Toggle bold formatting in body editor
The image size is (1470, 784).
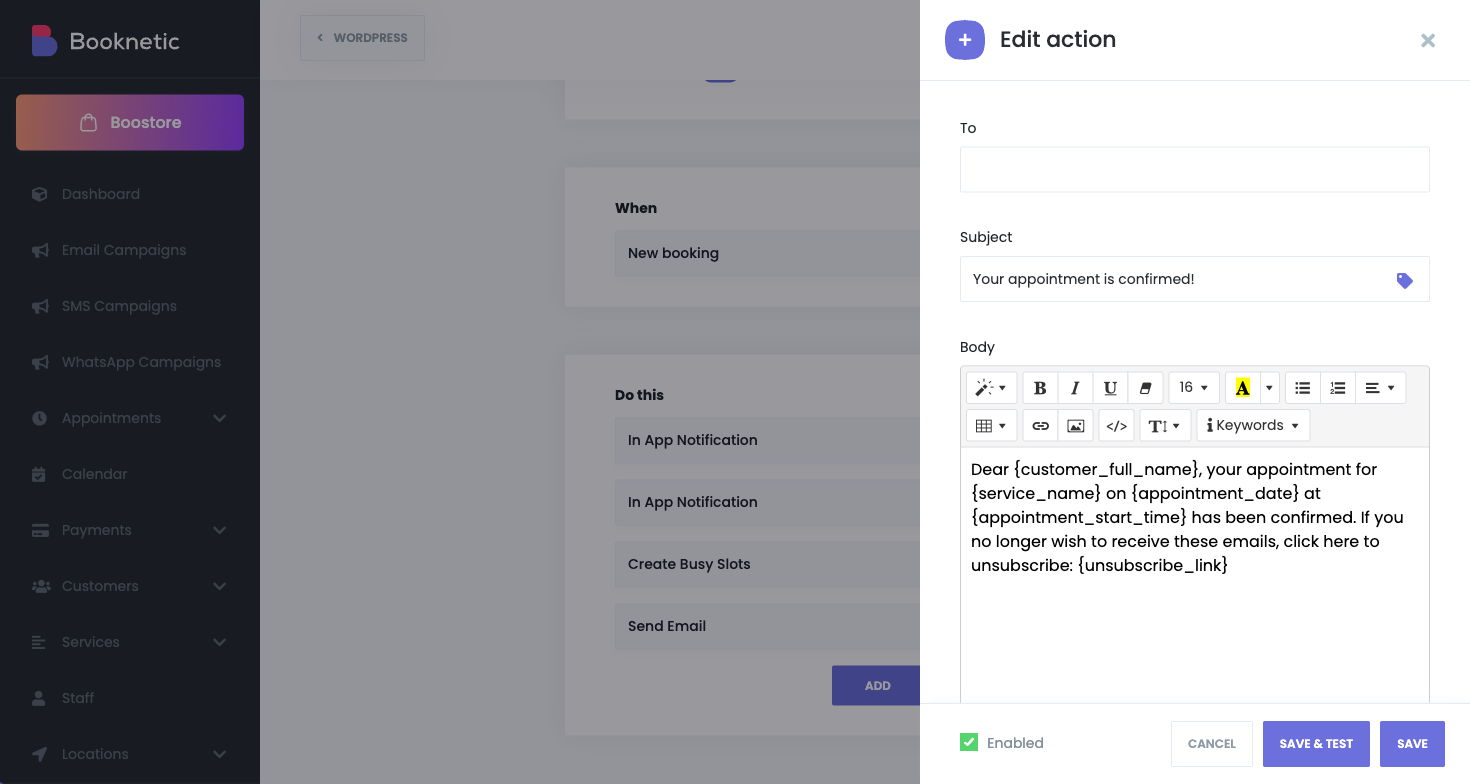click(x=1040, y=388)
